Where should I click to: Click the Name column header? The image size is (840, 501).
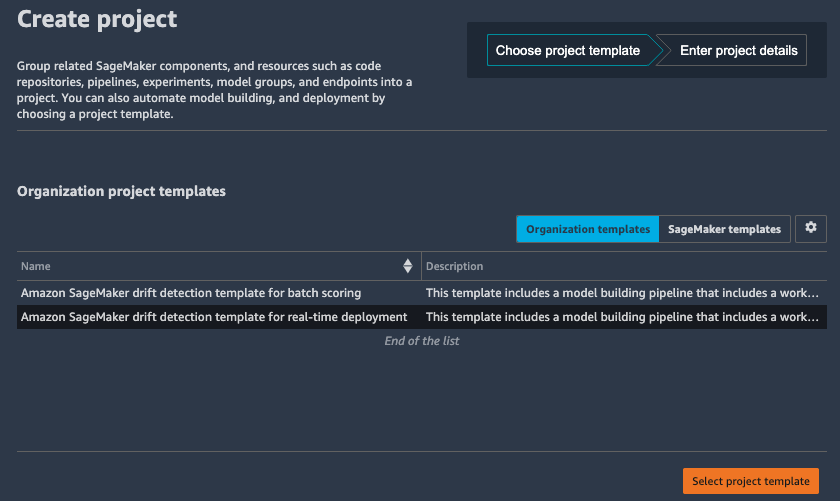click(35, 266)
